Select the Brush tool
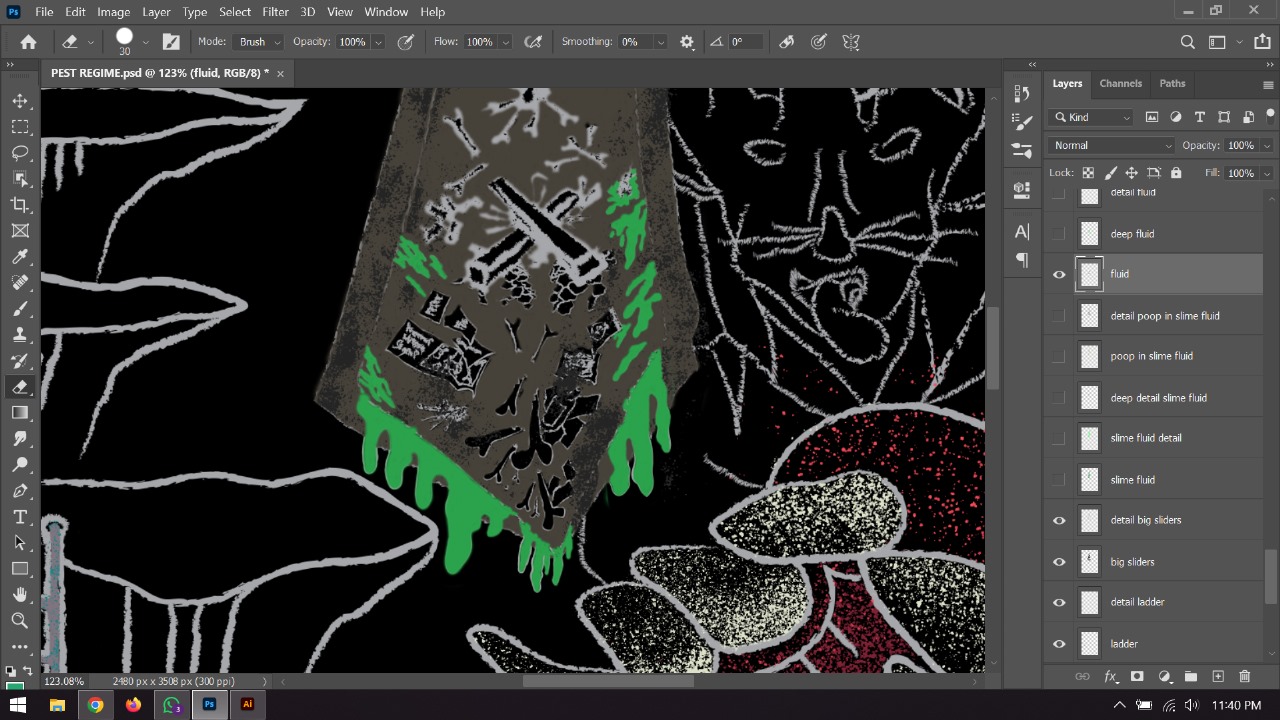Viewport: 1280px width, 720px height. [20, 309]
